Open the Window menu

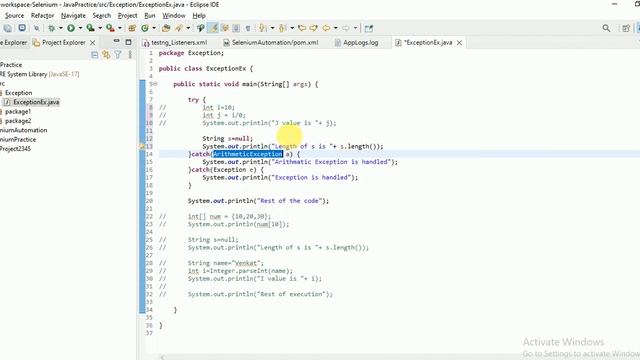point(174,16)
